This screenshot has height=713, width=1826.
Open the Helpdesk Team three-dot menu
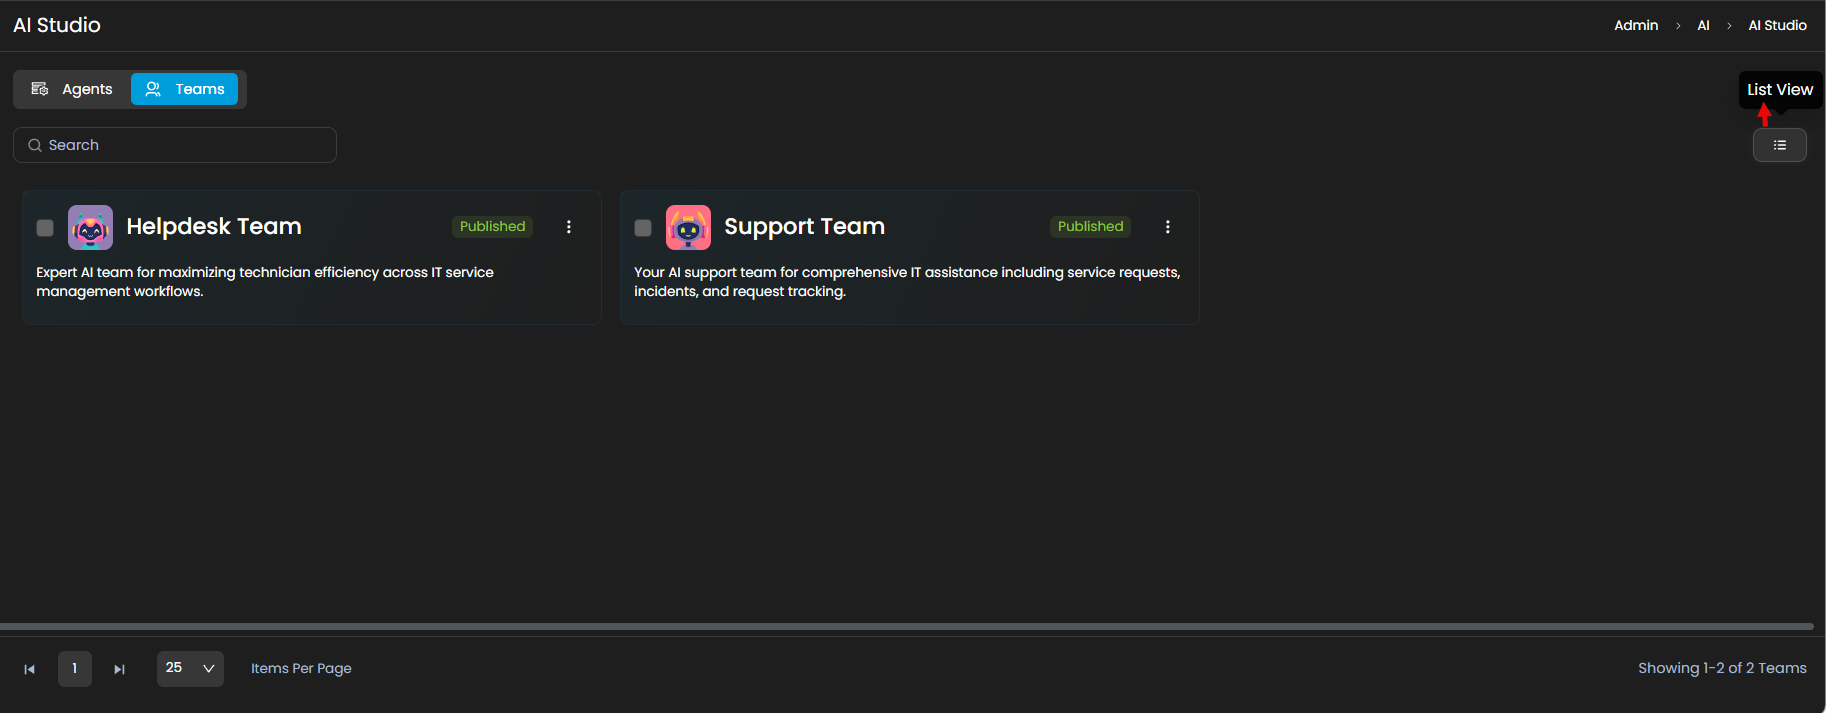tap(569, 227)
